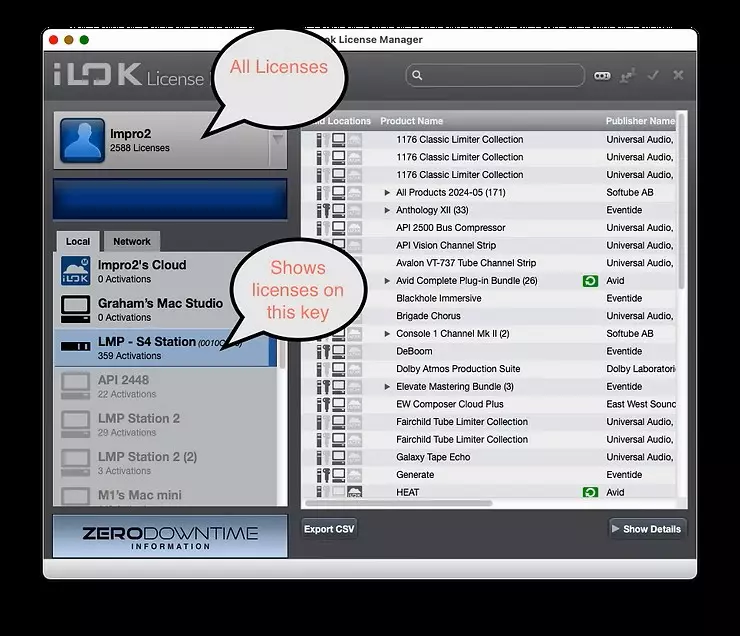
Task: Click the Impro2 user account avatar
Action: click(x=82, y=140)
